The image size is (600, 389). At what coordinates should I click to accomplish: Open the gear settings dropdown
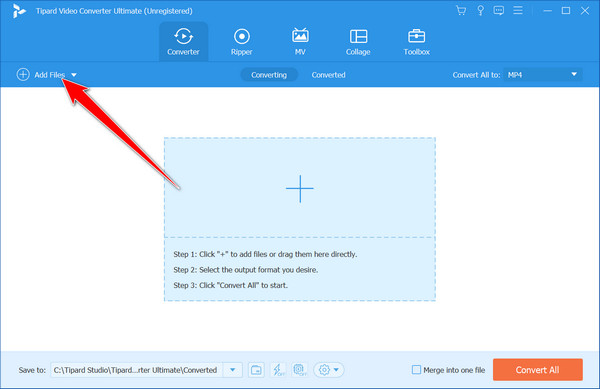[329, 370]
